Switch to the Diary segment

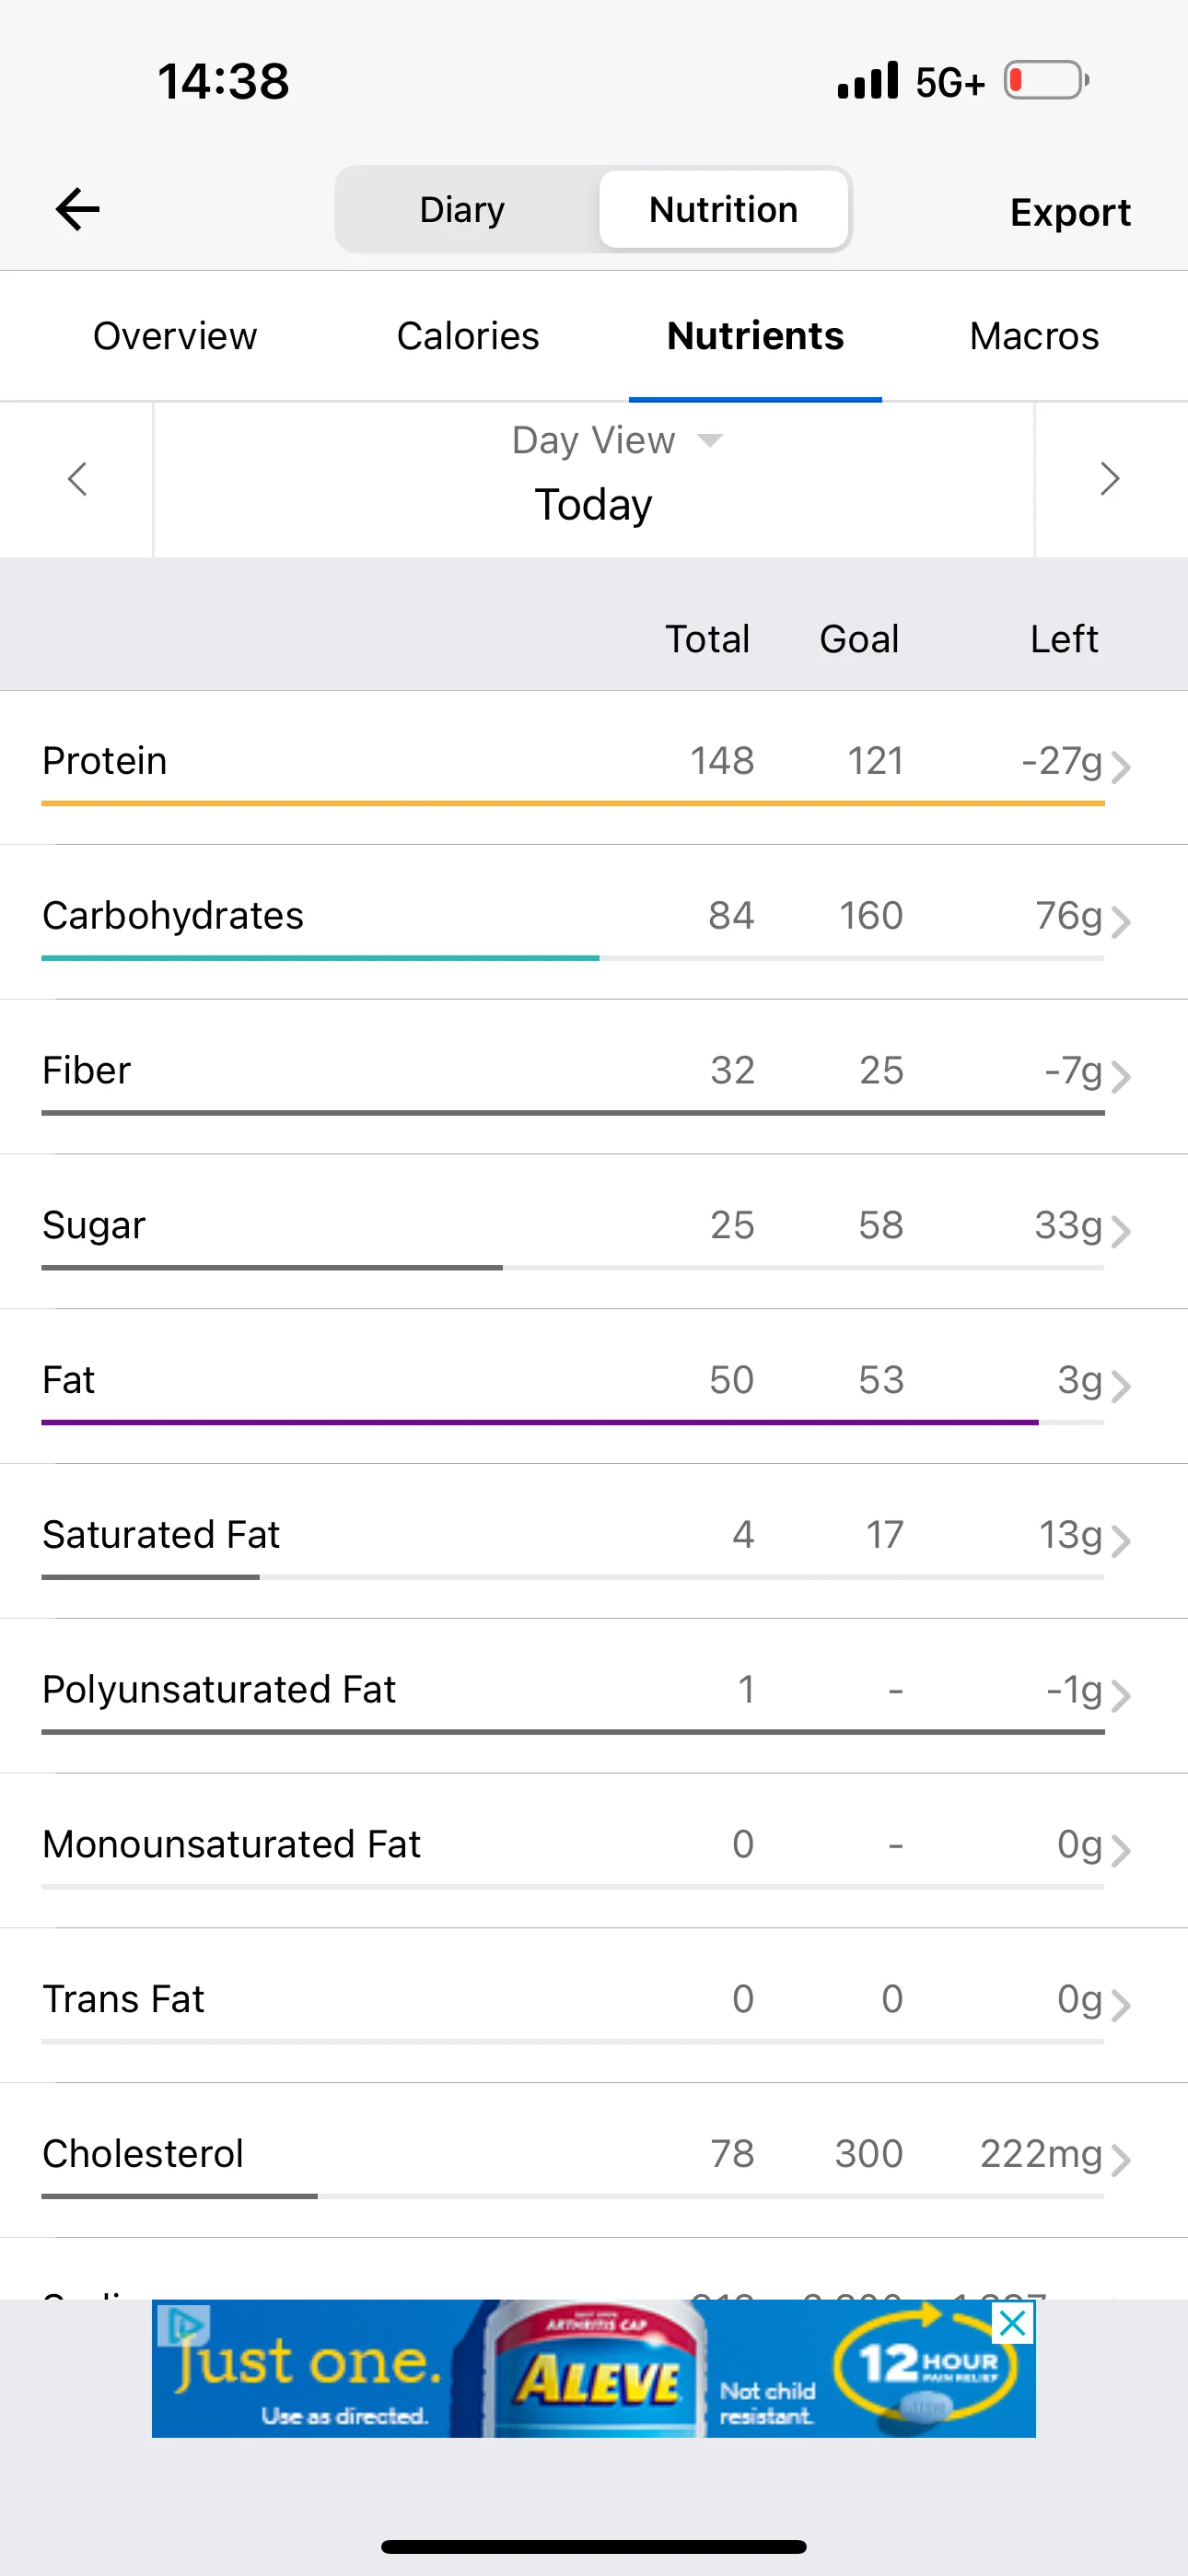(462, 210)
